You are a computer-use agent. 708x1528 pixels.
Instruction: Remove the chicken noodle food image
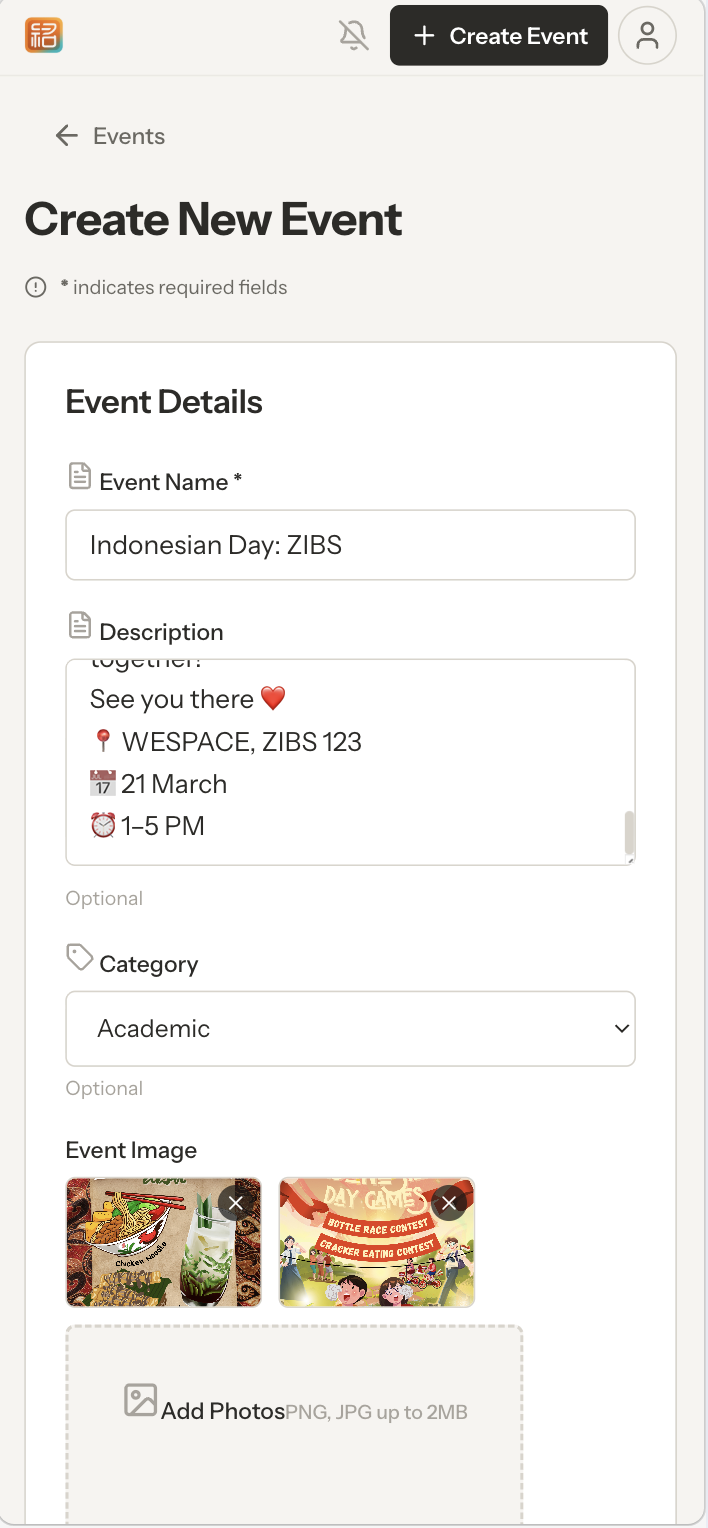click(x=236, y=1203)
